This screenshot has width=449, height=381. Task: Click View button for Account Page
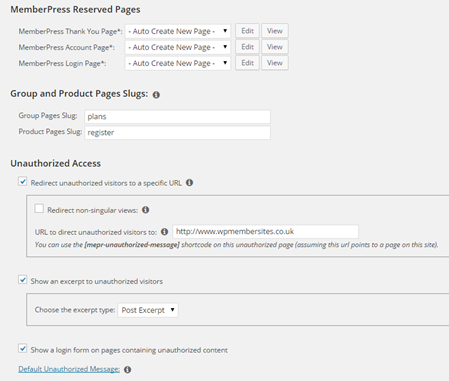(275, 47)
